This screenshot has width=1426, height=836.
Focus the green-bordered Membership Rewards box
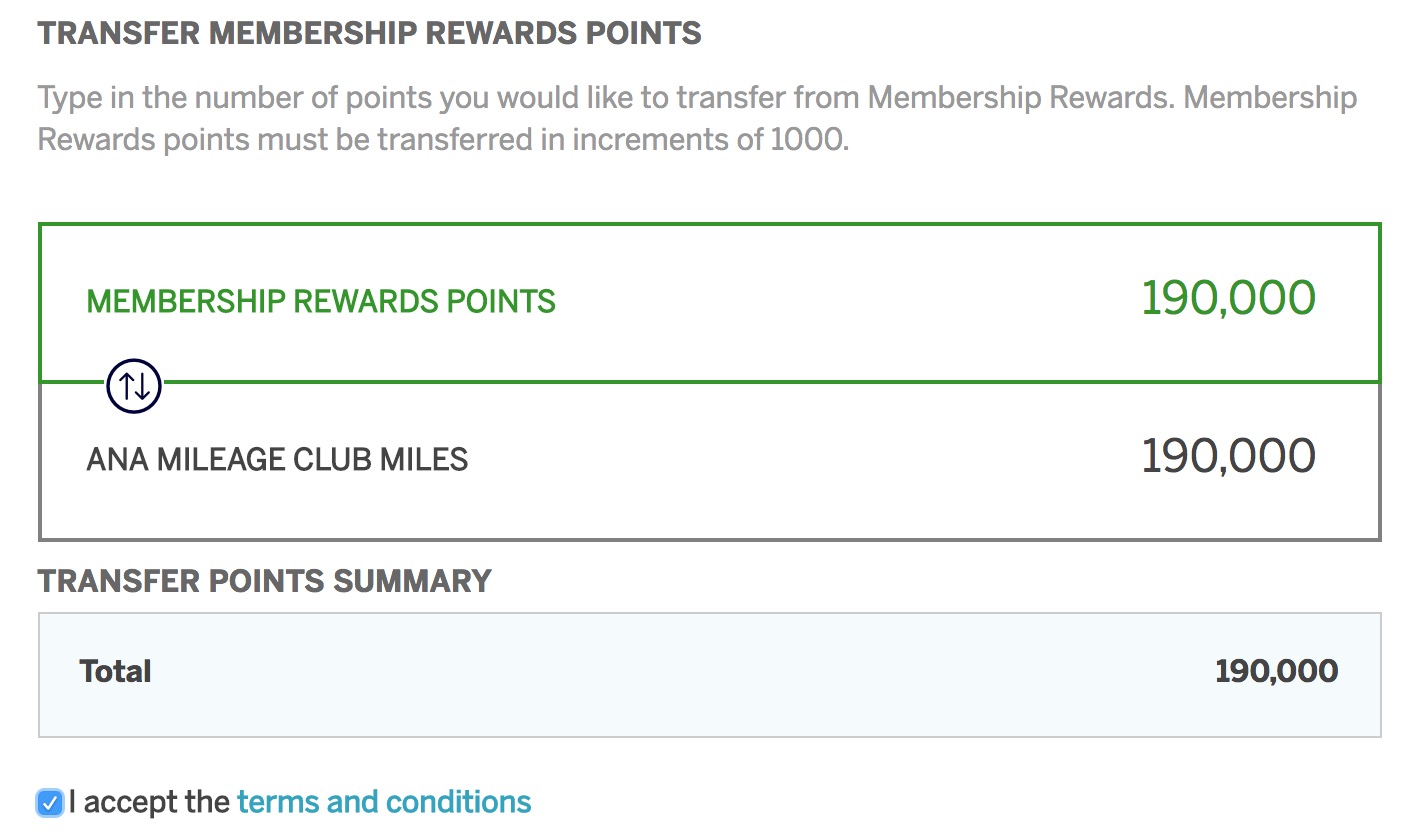click(800, 250)
